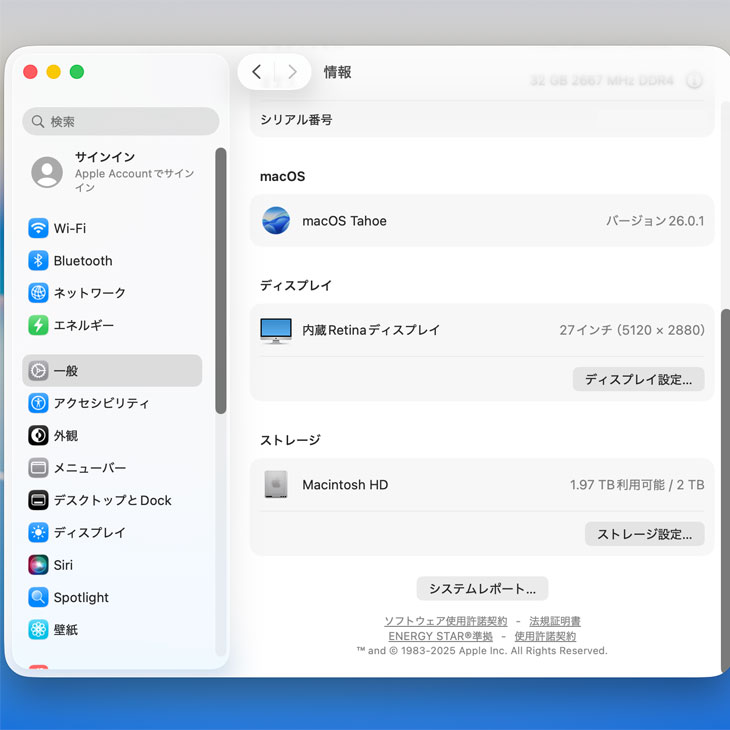Open the ソフトウェア使用許諾契約 link
730x730 pixels.
click(x=445, y=621)
